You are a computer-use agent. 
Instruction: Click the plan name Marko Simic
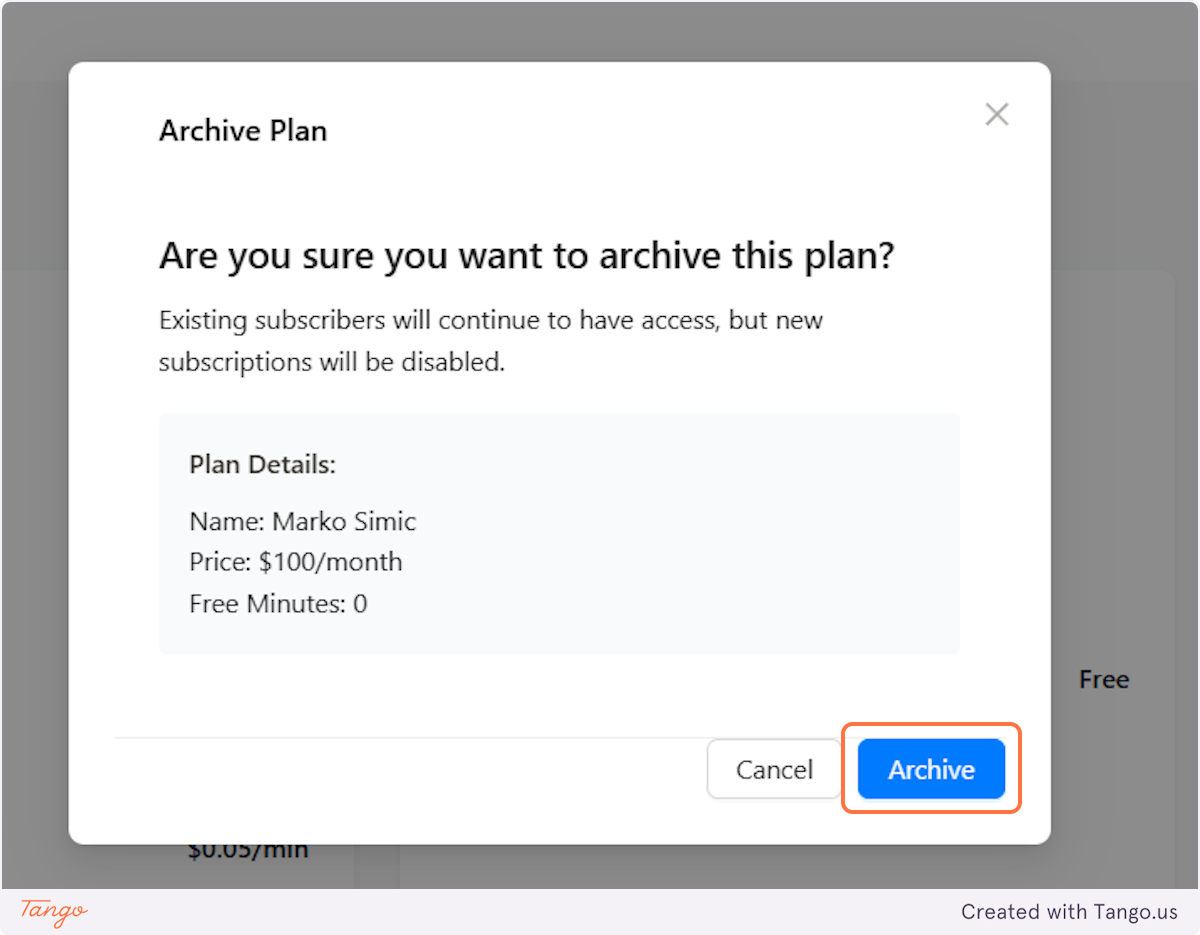302,521
